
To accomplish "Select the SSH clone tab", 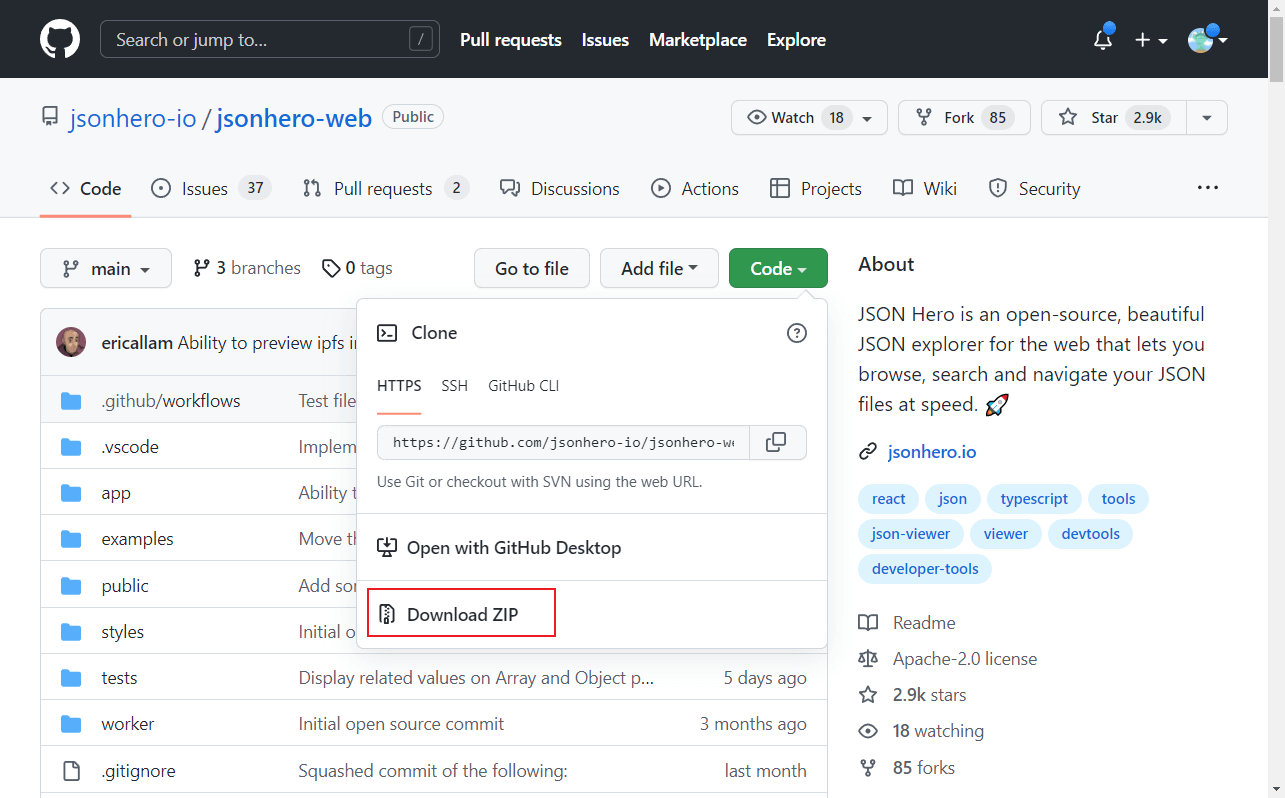I will [455, 386].
